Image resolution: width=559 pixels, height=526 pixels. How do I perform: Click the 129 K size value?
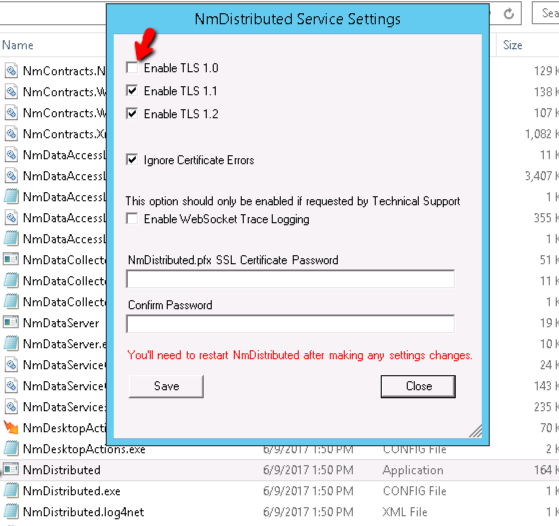point(546,71)
